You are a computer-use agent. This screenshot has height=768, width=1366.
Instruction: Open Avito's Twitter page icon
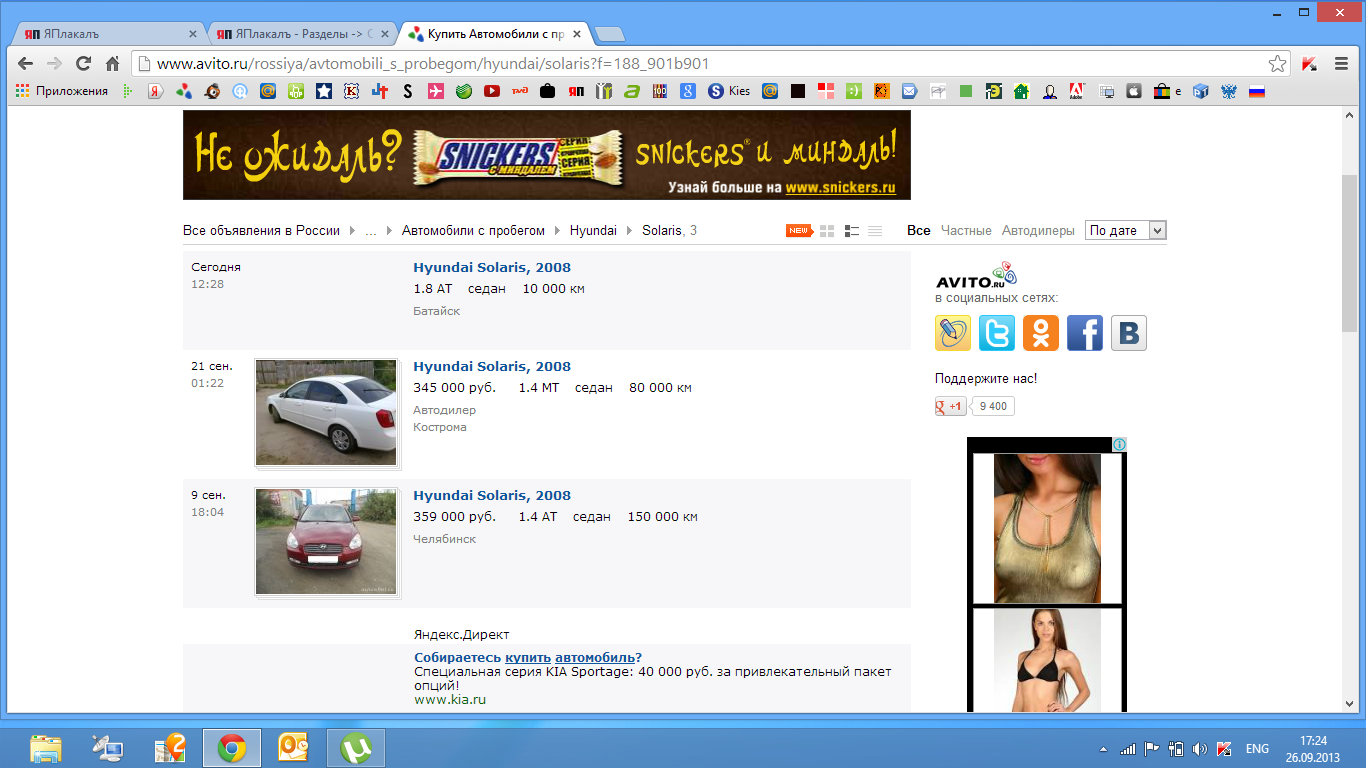point(997,333)
